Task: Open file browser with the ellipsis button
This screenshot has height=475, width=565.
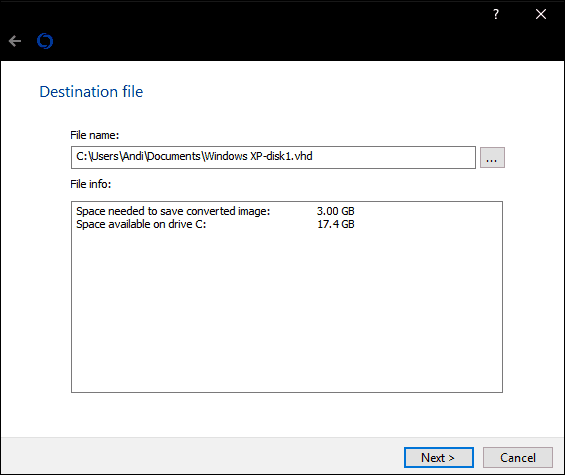Action: [492, 157]
